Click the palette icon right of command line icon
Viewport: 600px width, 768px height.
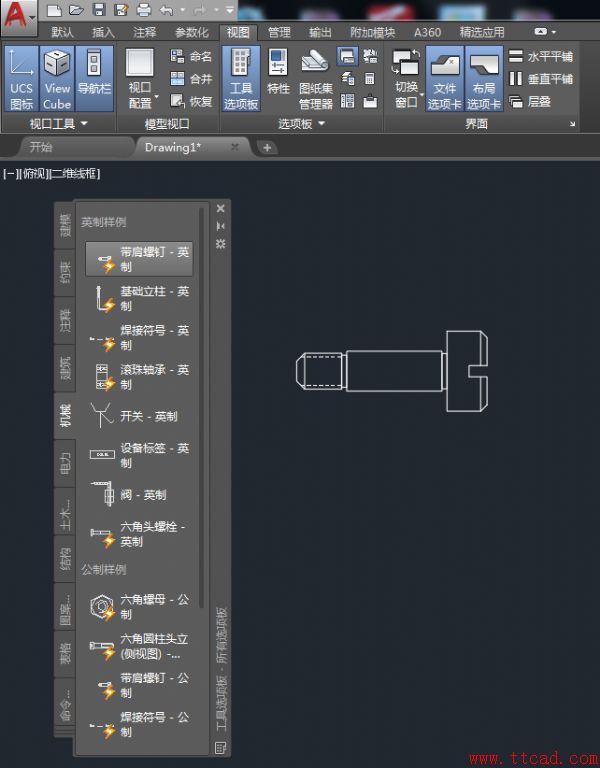(370, 56)
